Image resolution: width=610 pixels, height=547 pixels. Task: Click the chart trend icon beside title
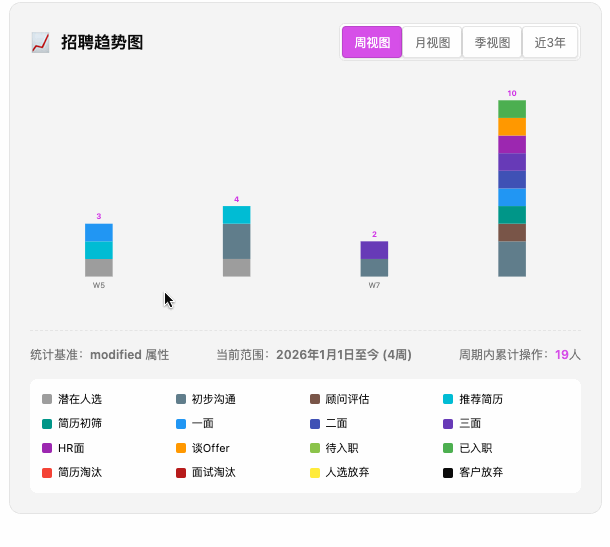[x=40, y=43]
